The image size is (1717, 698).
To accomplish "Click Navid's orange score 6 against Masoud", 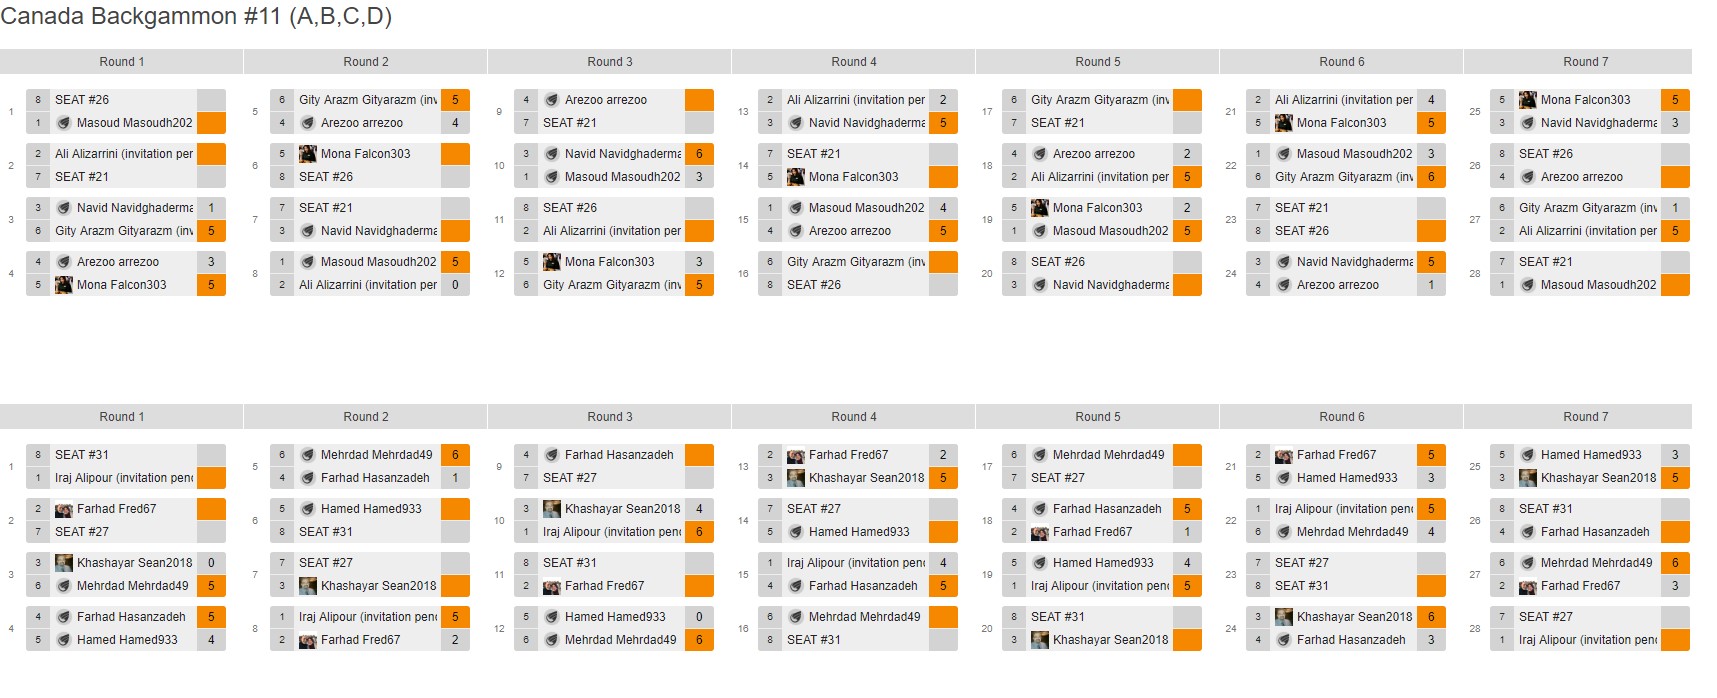I will click(x=699, y=154).
